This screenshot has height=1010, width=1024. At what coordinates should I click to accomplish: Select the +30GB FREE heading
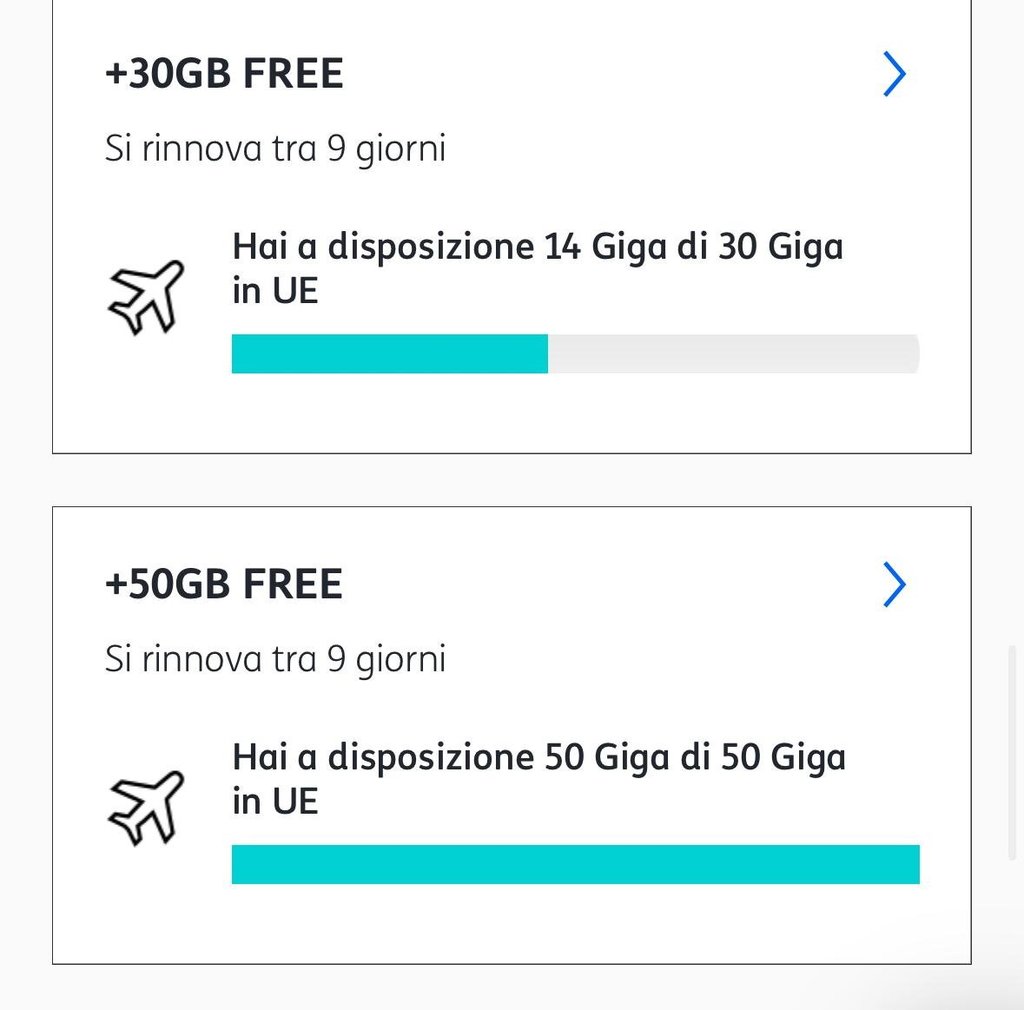pyautogui.click(x=224, y=75)
